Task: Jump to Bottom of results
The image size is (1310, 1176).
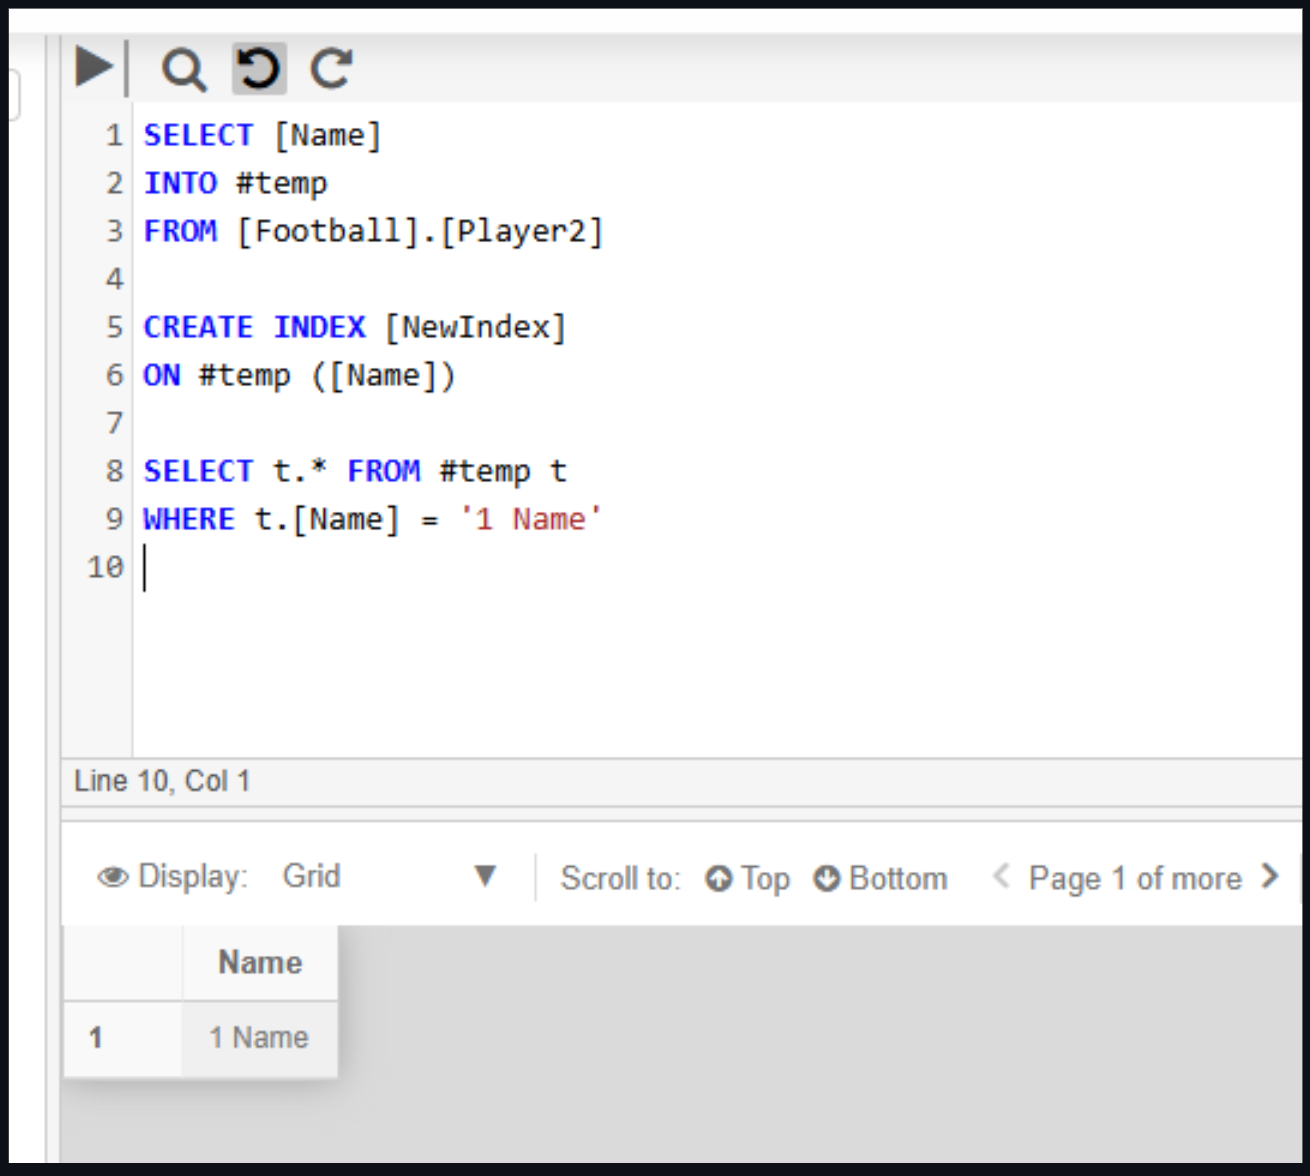Action: (880, 878)
